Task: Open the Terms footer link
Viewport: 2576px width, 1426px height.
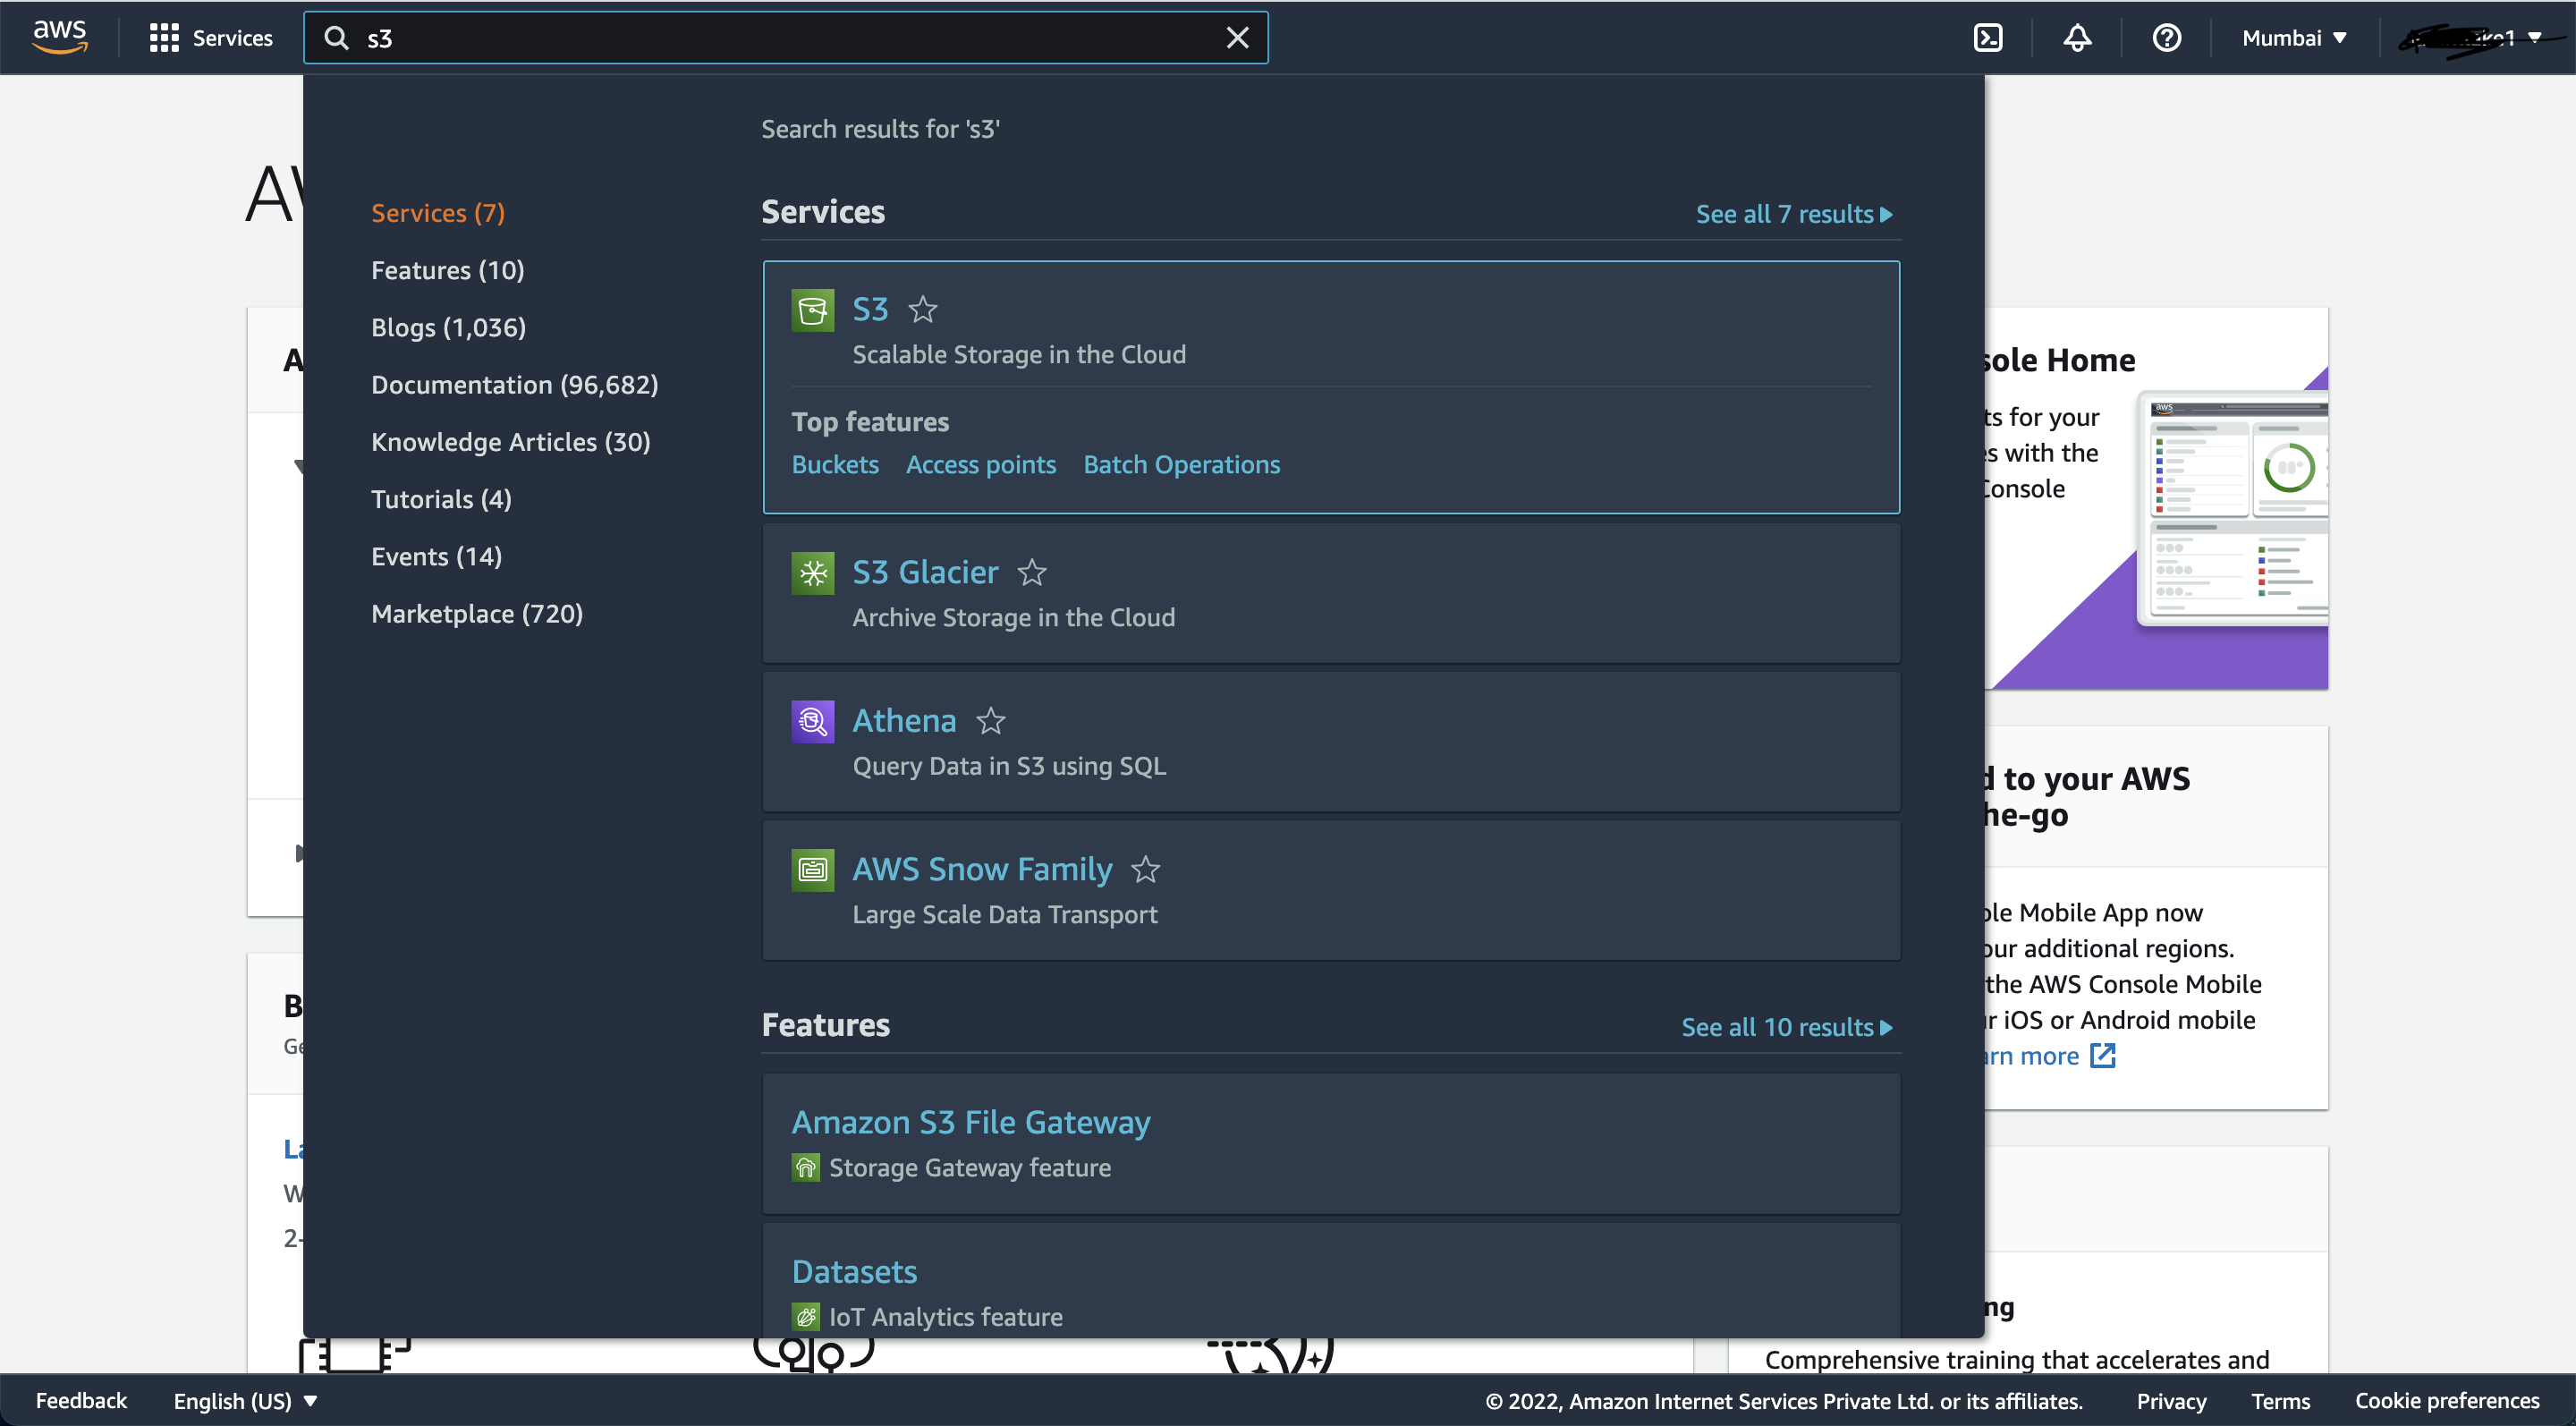Action: point(2280,1400)
